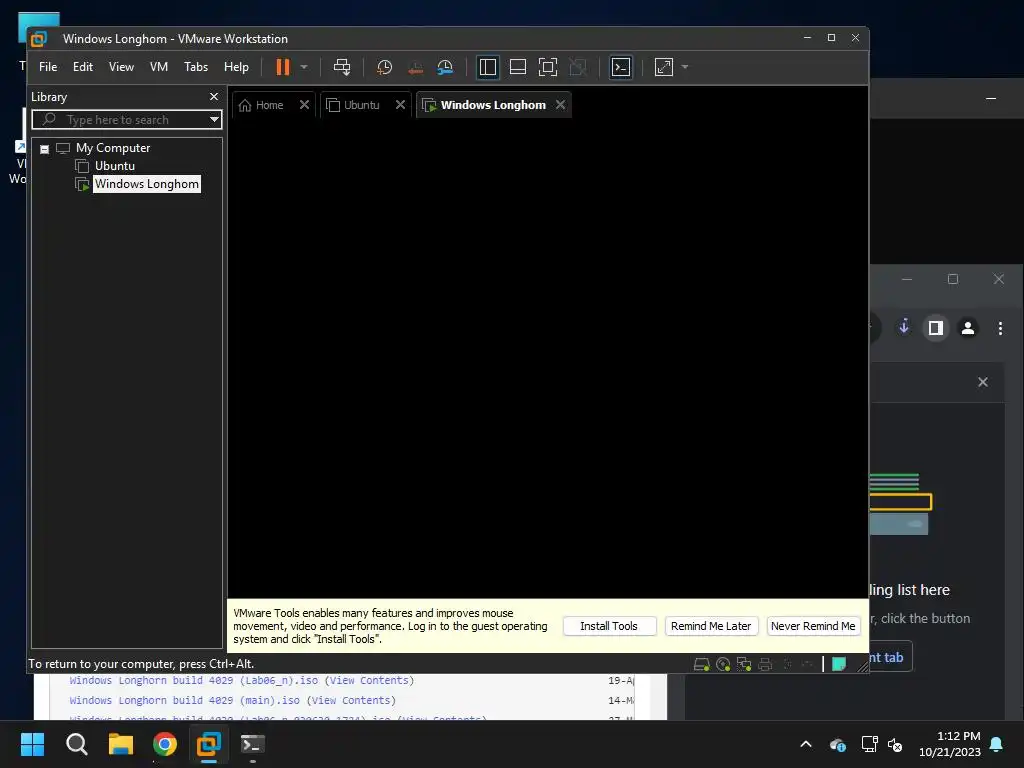
Task: Open the clock showing 1:12 PM
Action: coord(950,744)
